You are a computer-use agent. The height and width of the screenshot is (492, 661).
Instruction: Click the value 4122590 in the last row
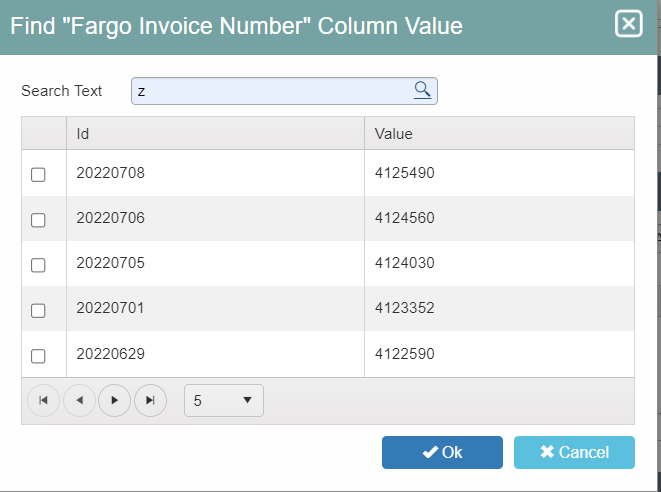[x=404, y=354]
